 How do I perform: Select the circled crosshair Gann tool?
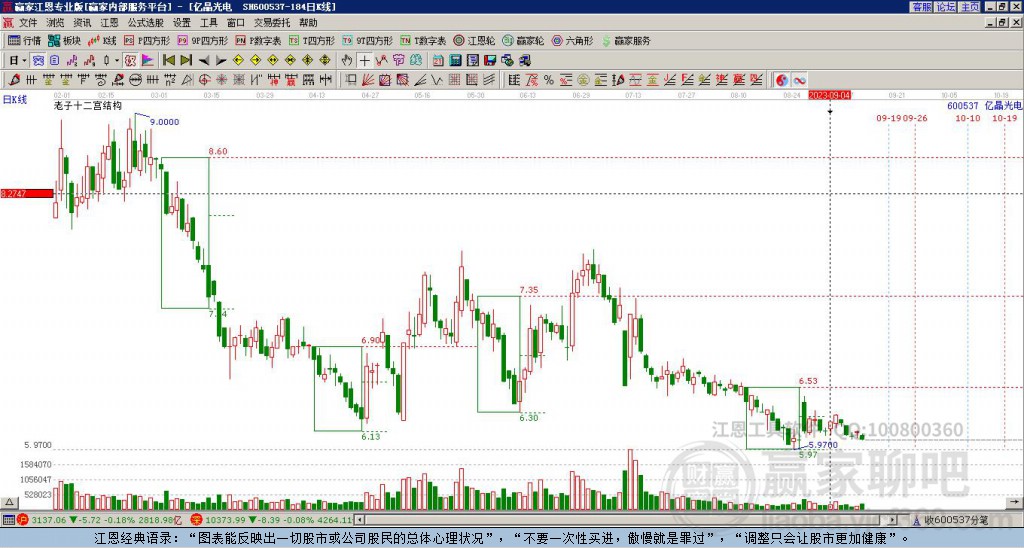[204, 80]
